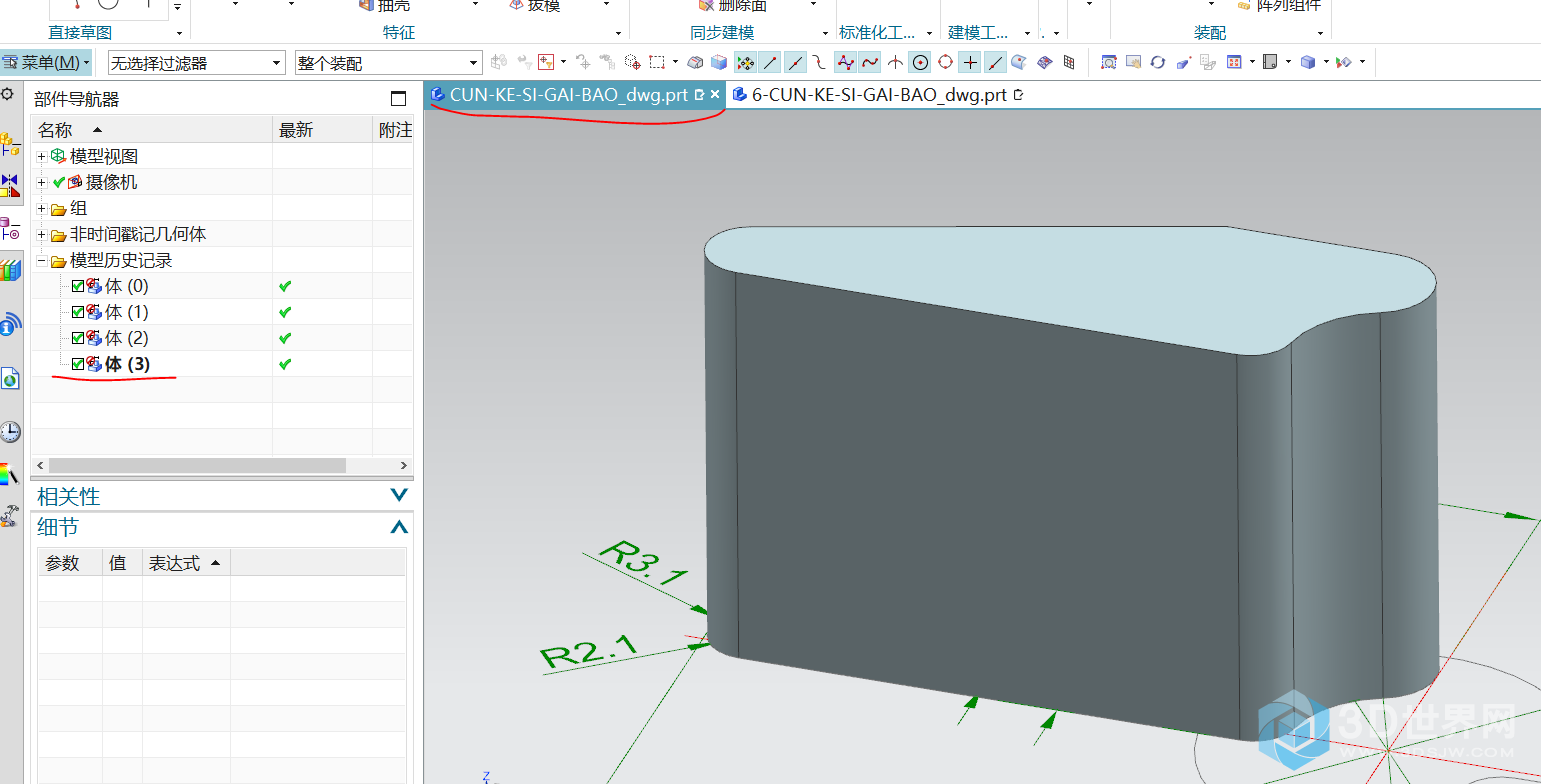This screenshot has height=784, width=1541.
Task: Collapse the 细节 section
Action: click(399, 527)
